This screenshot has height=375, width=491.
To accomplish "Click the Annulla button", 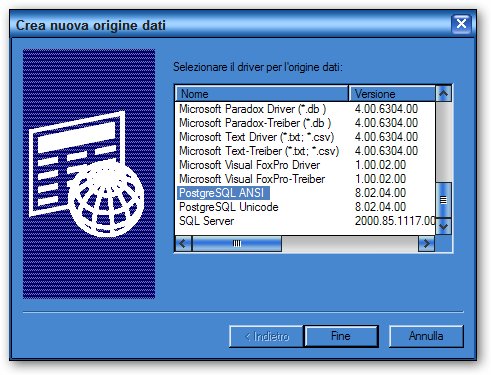I will point(426,336).
